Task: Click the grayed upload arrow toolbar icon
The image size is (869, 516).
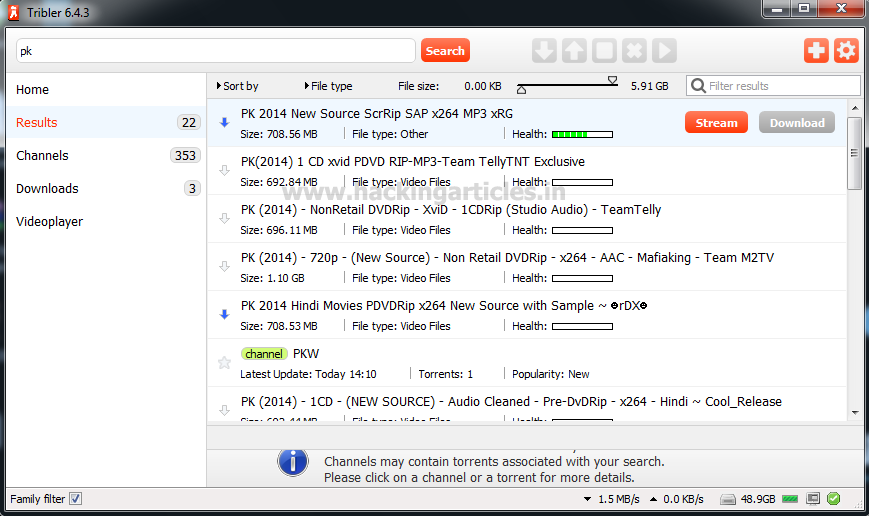Action: tap(574, 50)
